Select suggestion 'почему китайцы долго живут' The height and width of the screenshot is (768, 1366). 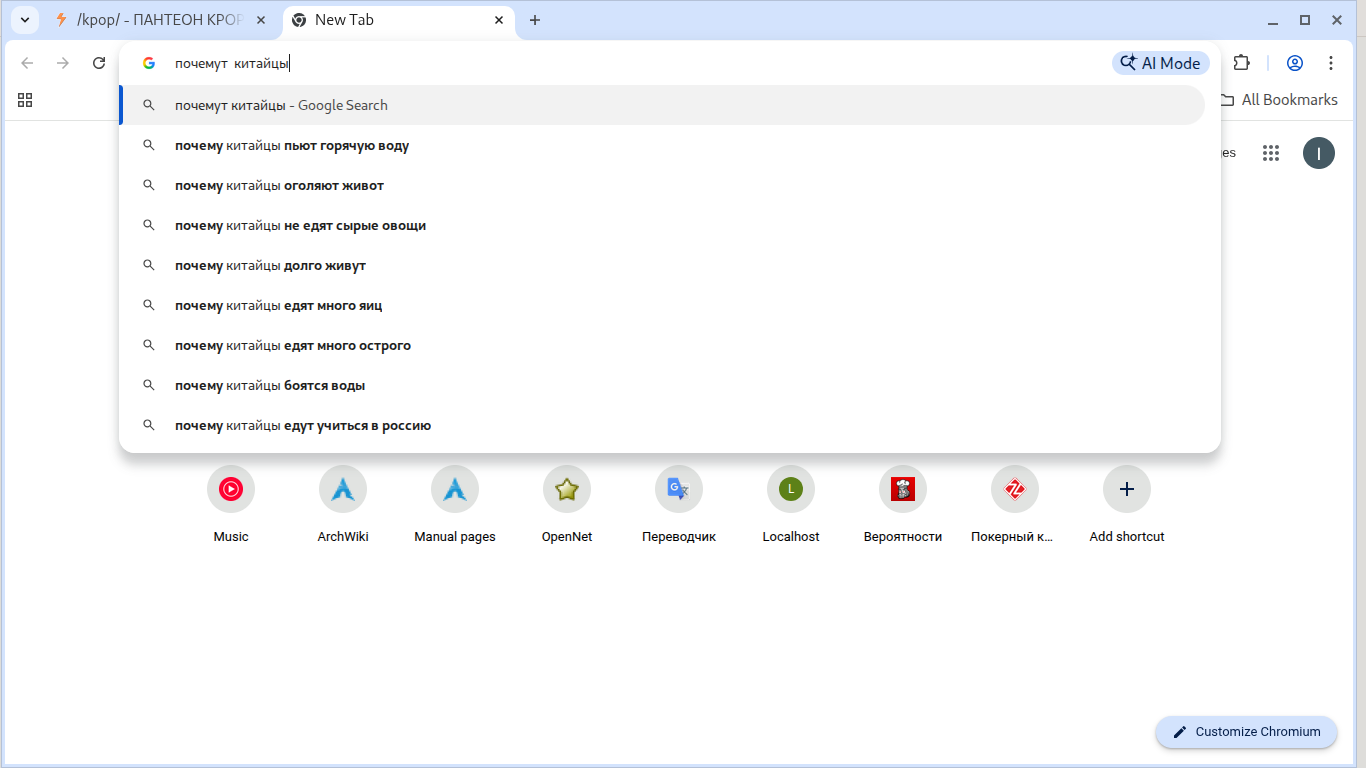662,265
